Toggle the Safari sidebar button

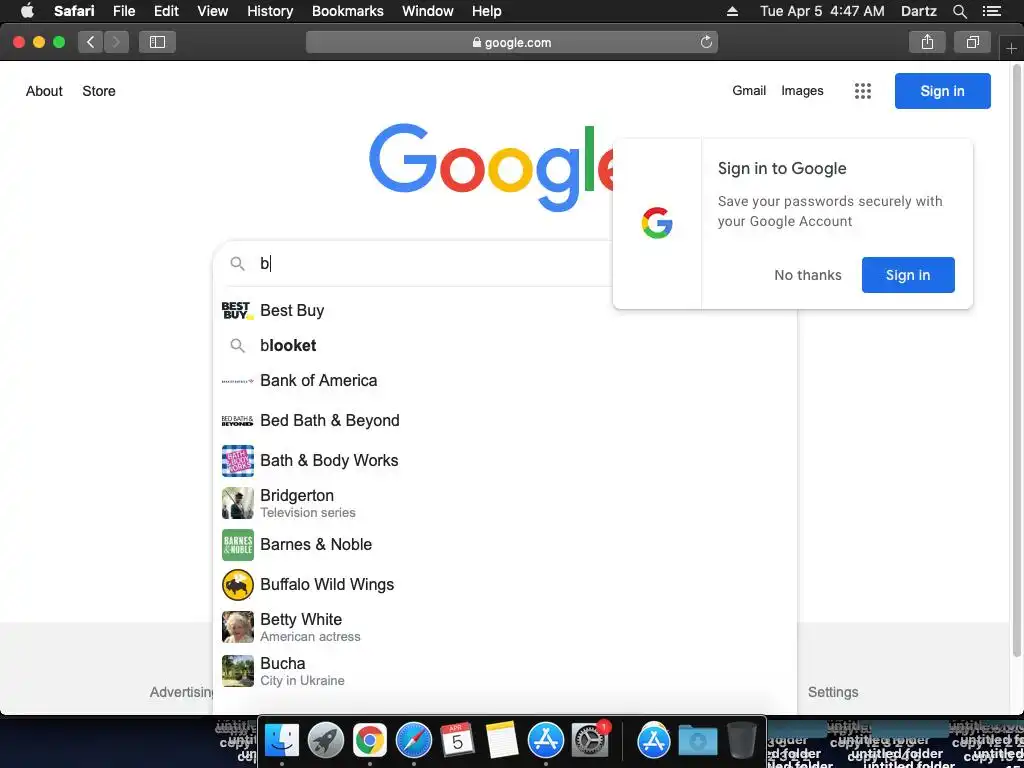point(157,42)
